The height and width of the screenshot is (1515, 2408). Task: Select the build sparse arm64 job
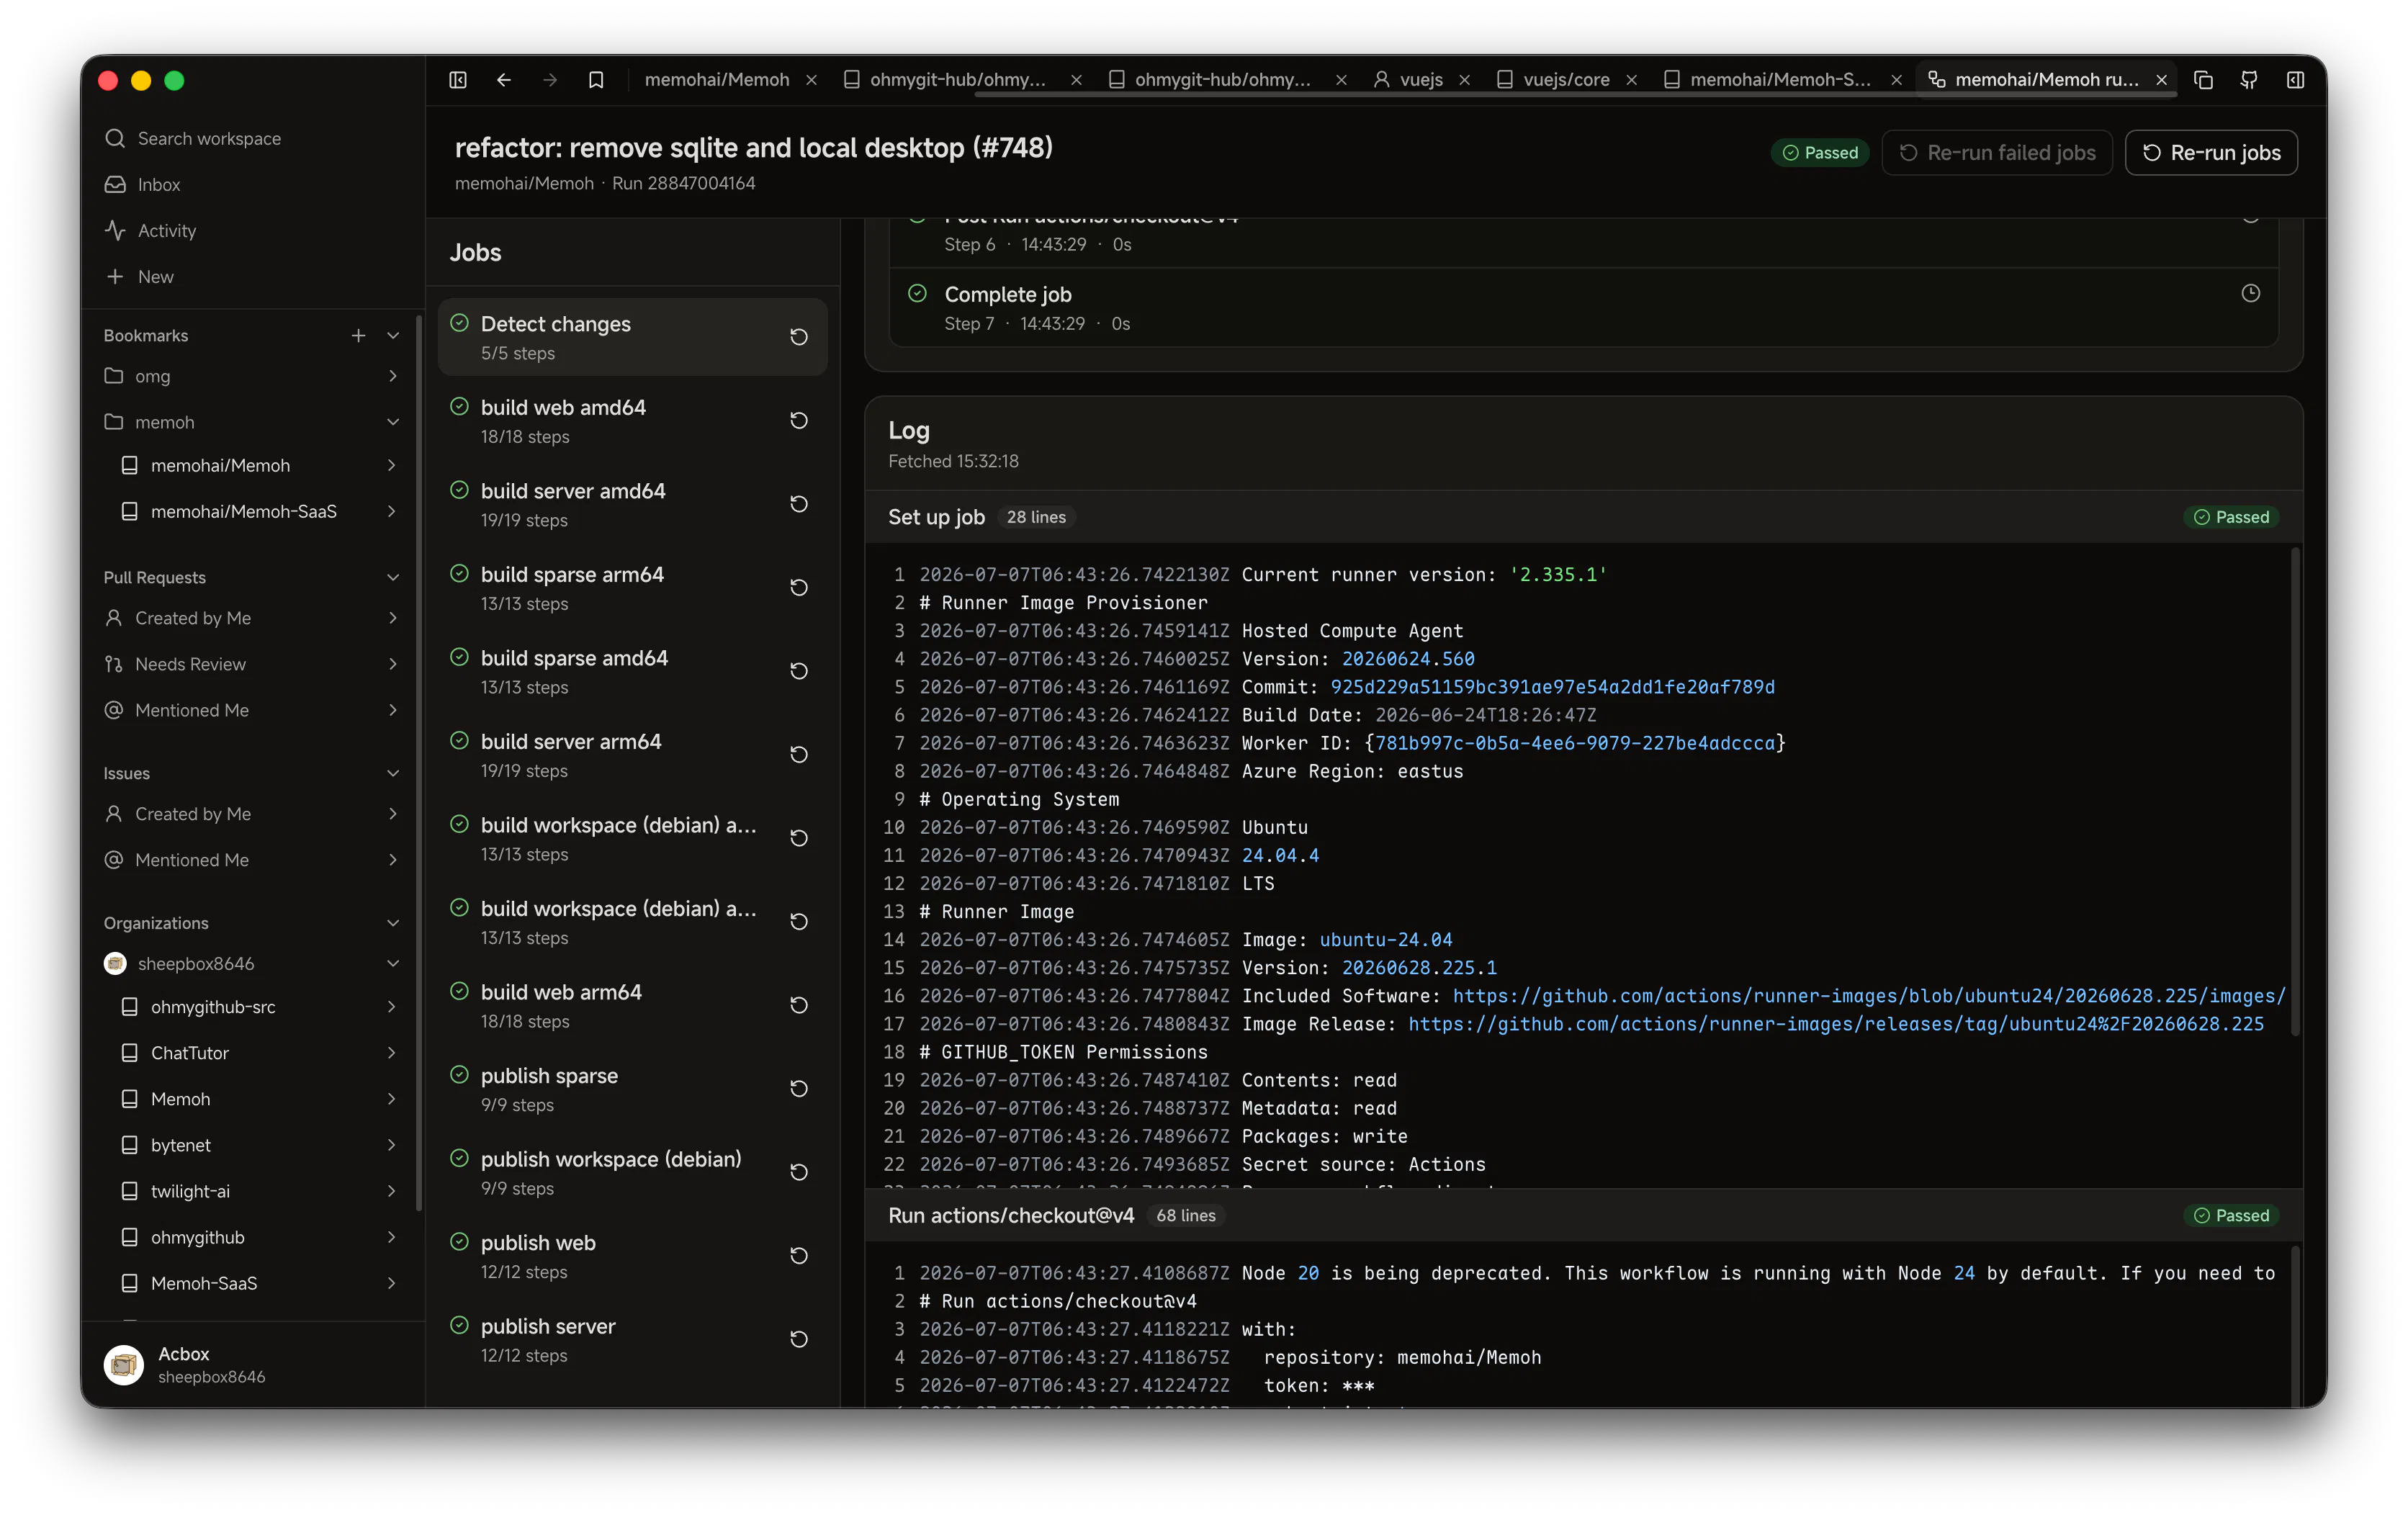(632, 588)
